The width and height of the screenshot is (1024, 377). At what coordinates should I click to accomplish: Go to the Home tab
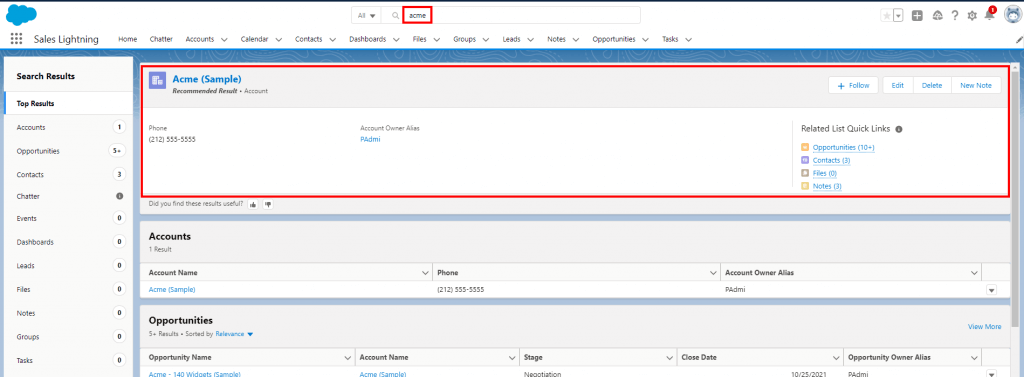[x=127, y=39]
